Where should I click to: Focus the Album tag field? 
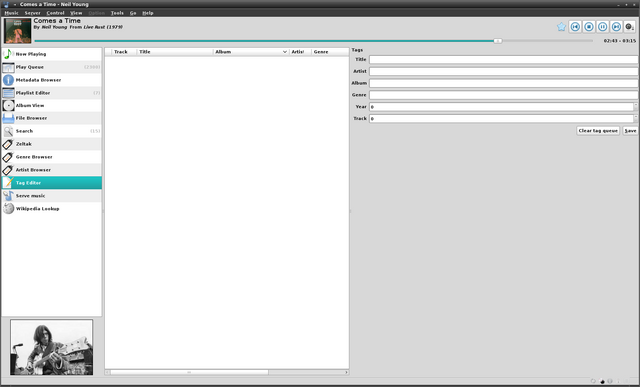click(x=504, y=83)
